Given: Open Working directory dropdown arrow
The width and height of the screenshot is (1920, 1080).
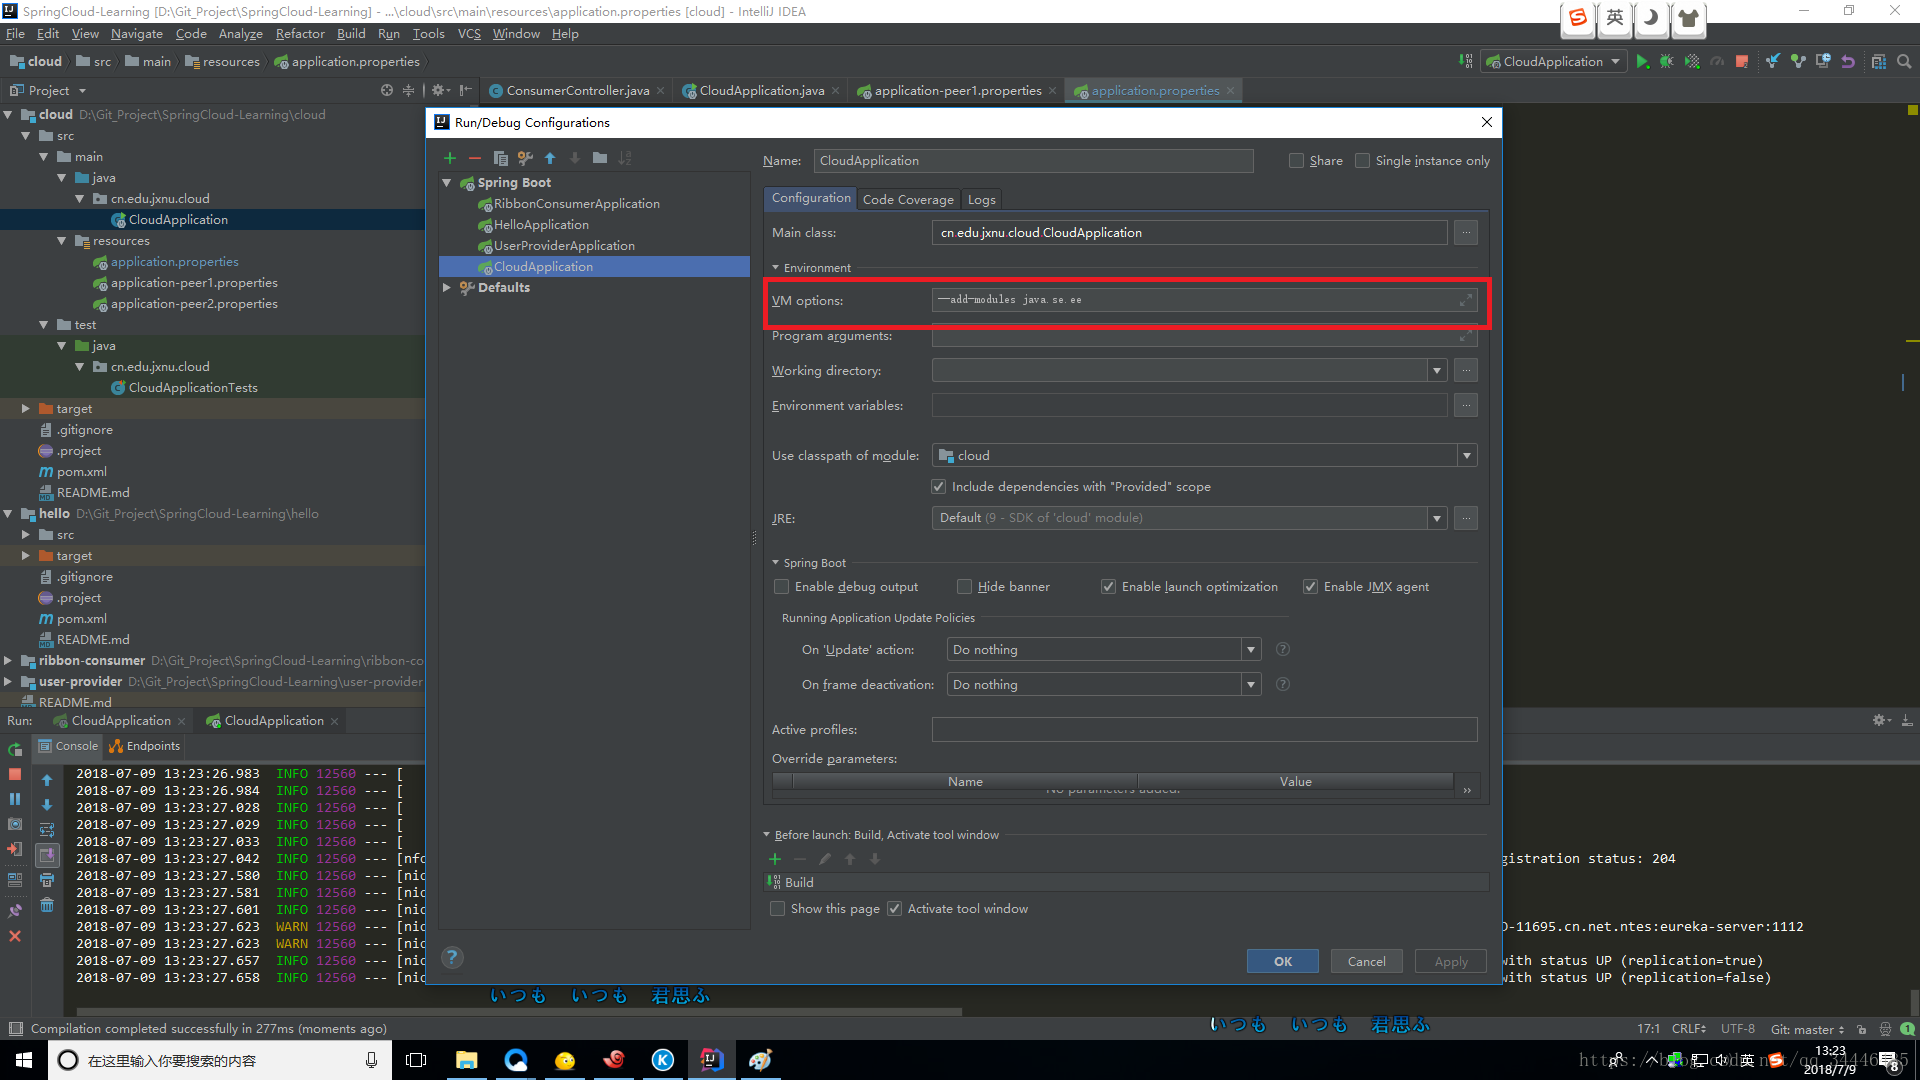Looking at the screenshot, I should [x=1437, y=371].
